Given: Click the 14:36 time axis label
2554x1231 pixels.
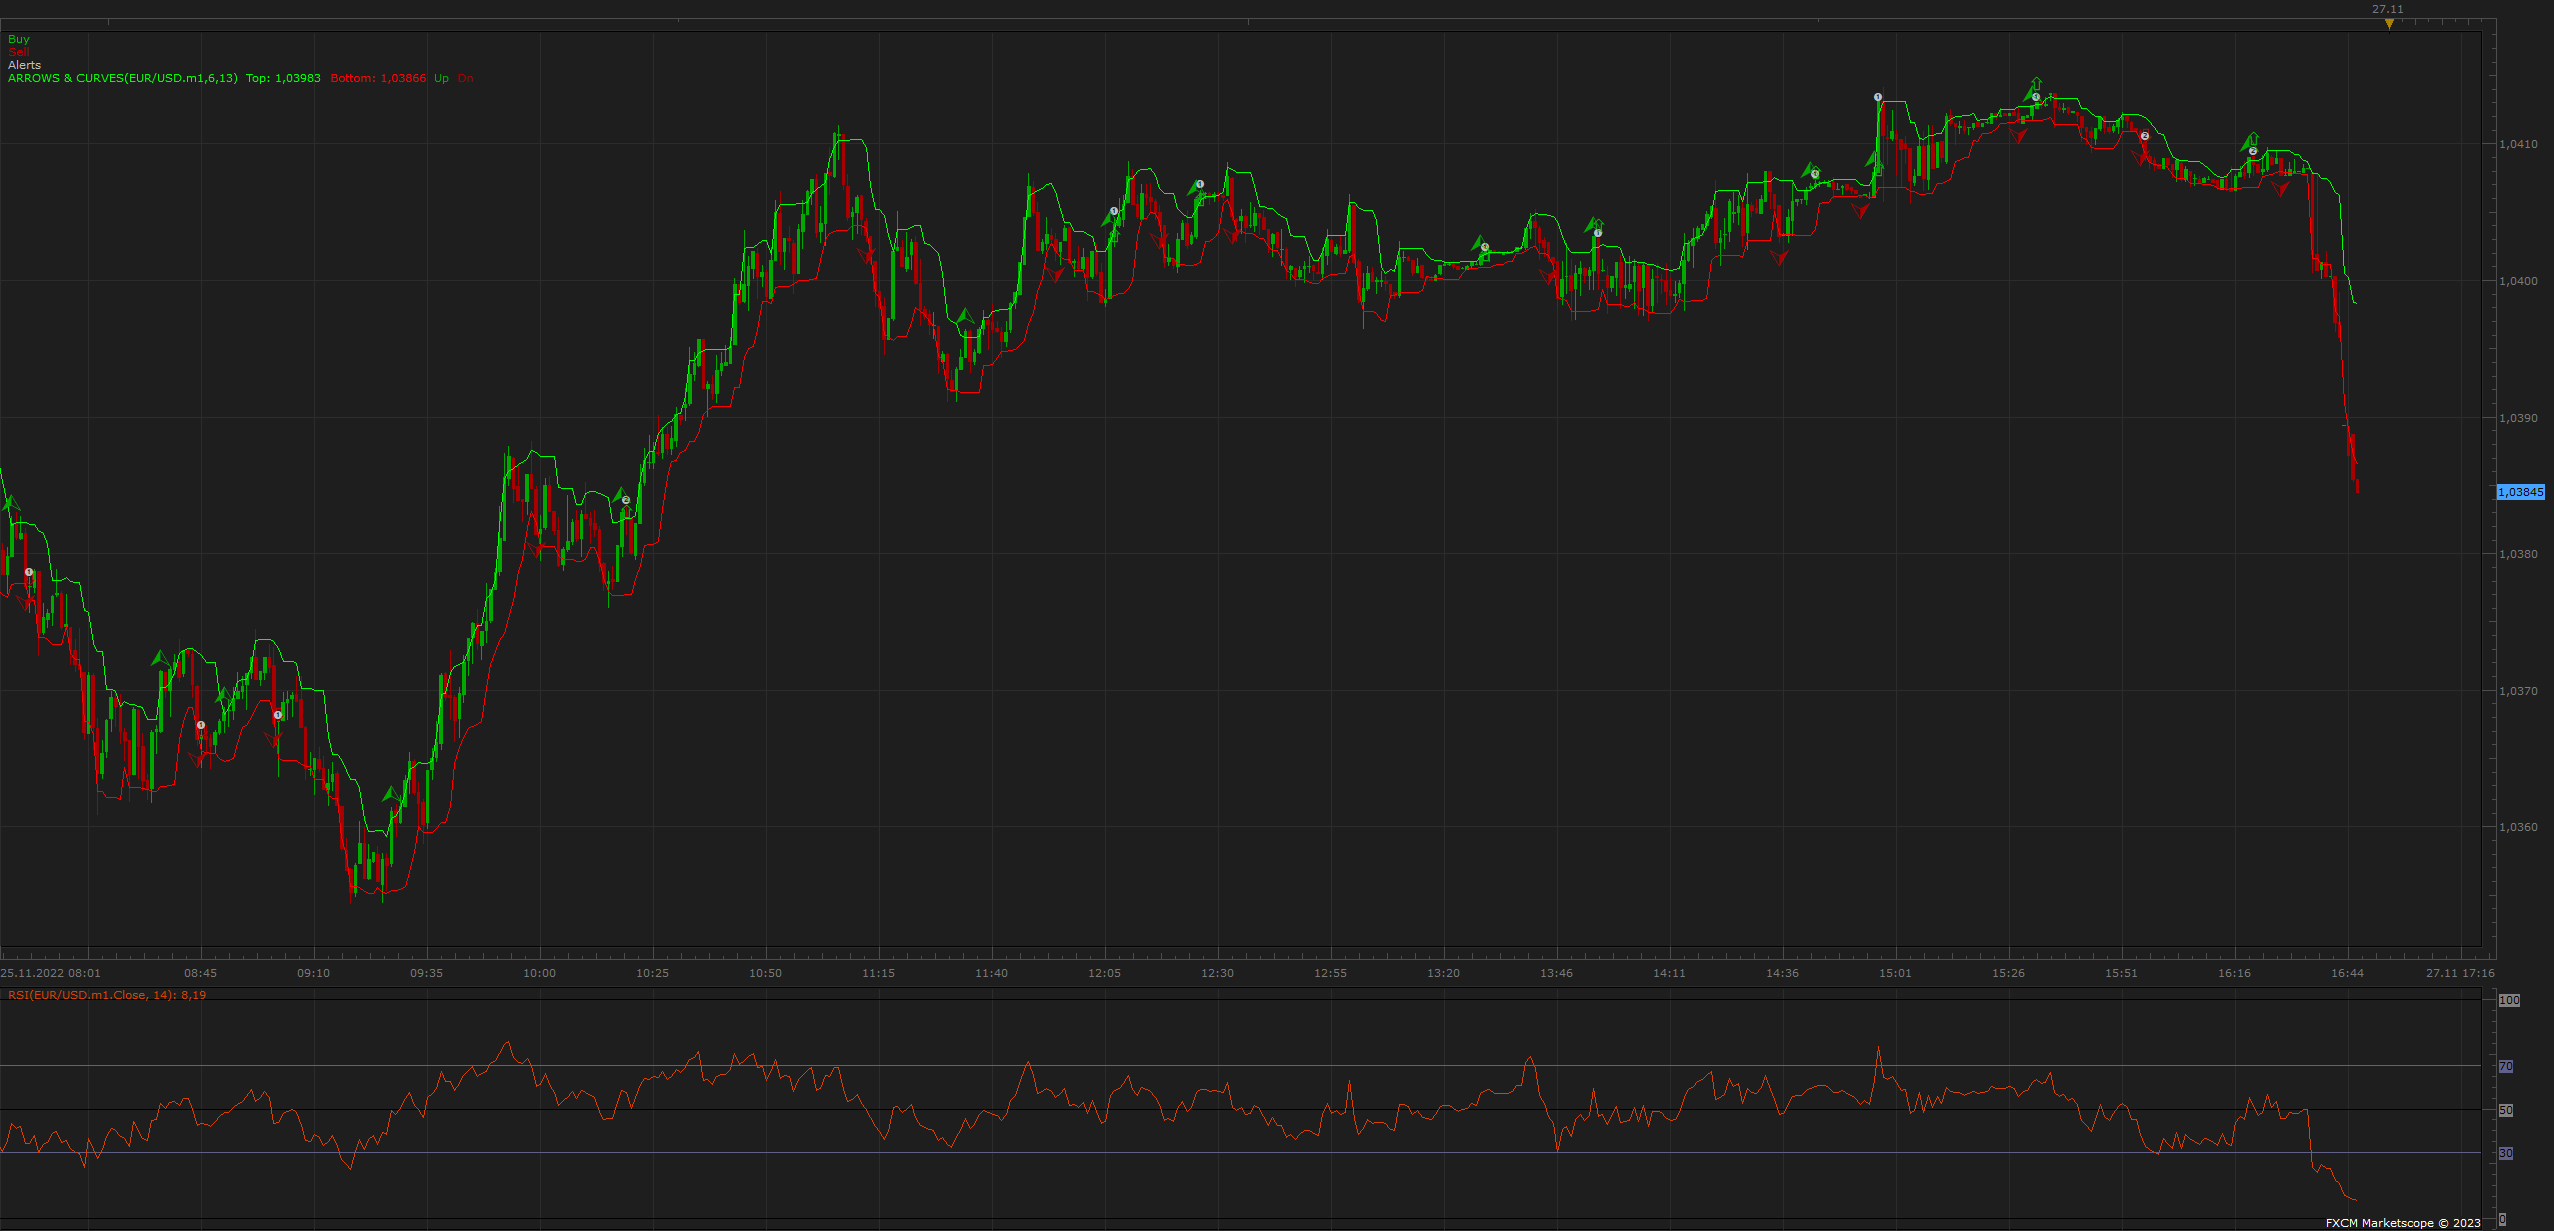Looking at the screenshot, I should [1782, 973].
